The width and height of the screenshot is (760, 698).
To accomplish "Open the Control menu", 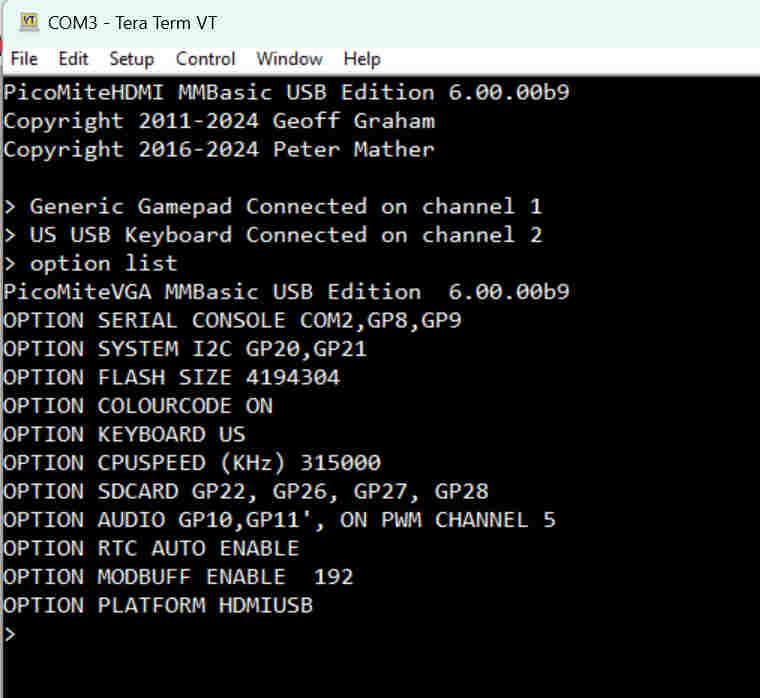I will (205, 59).
